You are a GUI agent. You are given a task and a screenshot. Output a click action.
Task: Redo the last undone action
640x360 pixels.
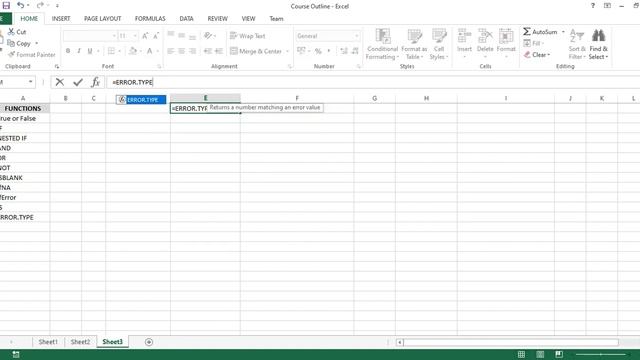[40, 5]
